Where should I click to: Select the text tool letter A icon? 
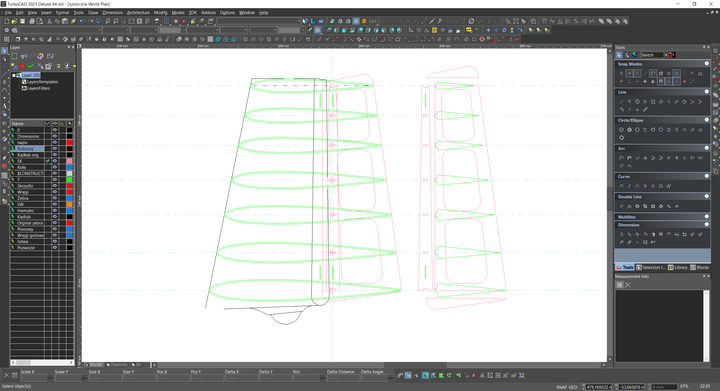tap(5, 106)
